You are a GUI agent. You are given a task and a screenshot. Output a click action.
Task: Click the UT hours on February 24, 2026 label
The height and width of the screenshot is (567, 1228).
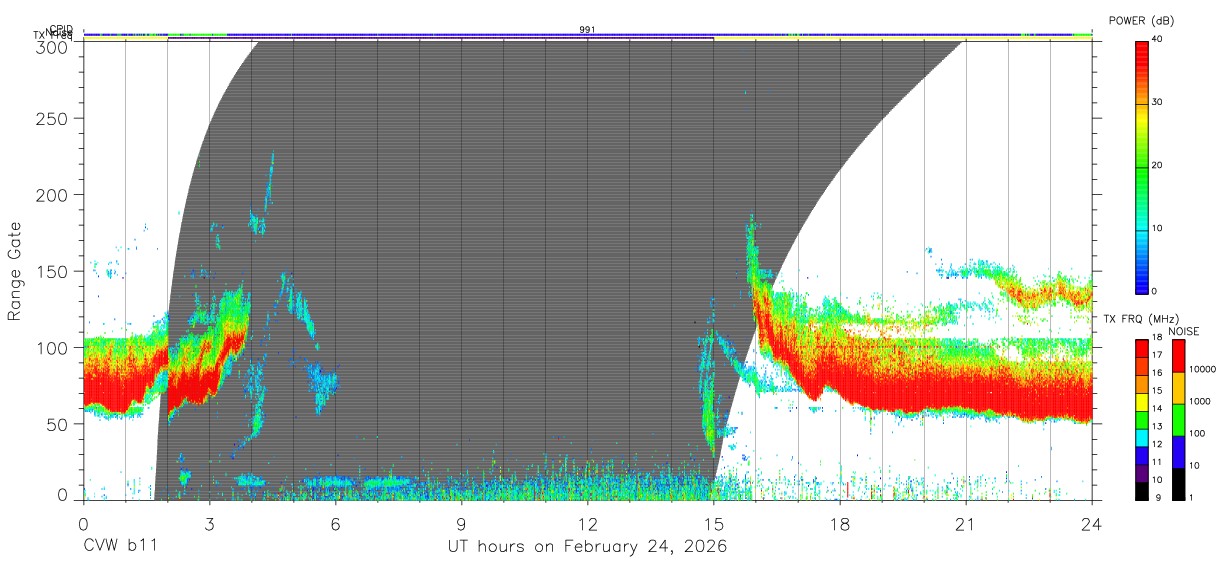tap(587, 547)
